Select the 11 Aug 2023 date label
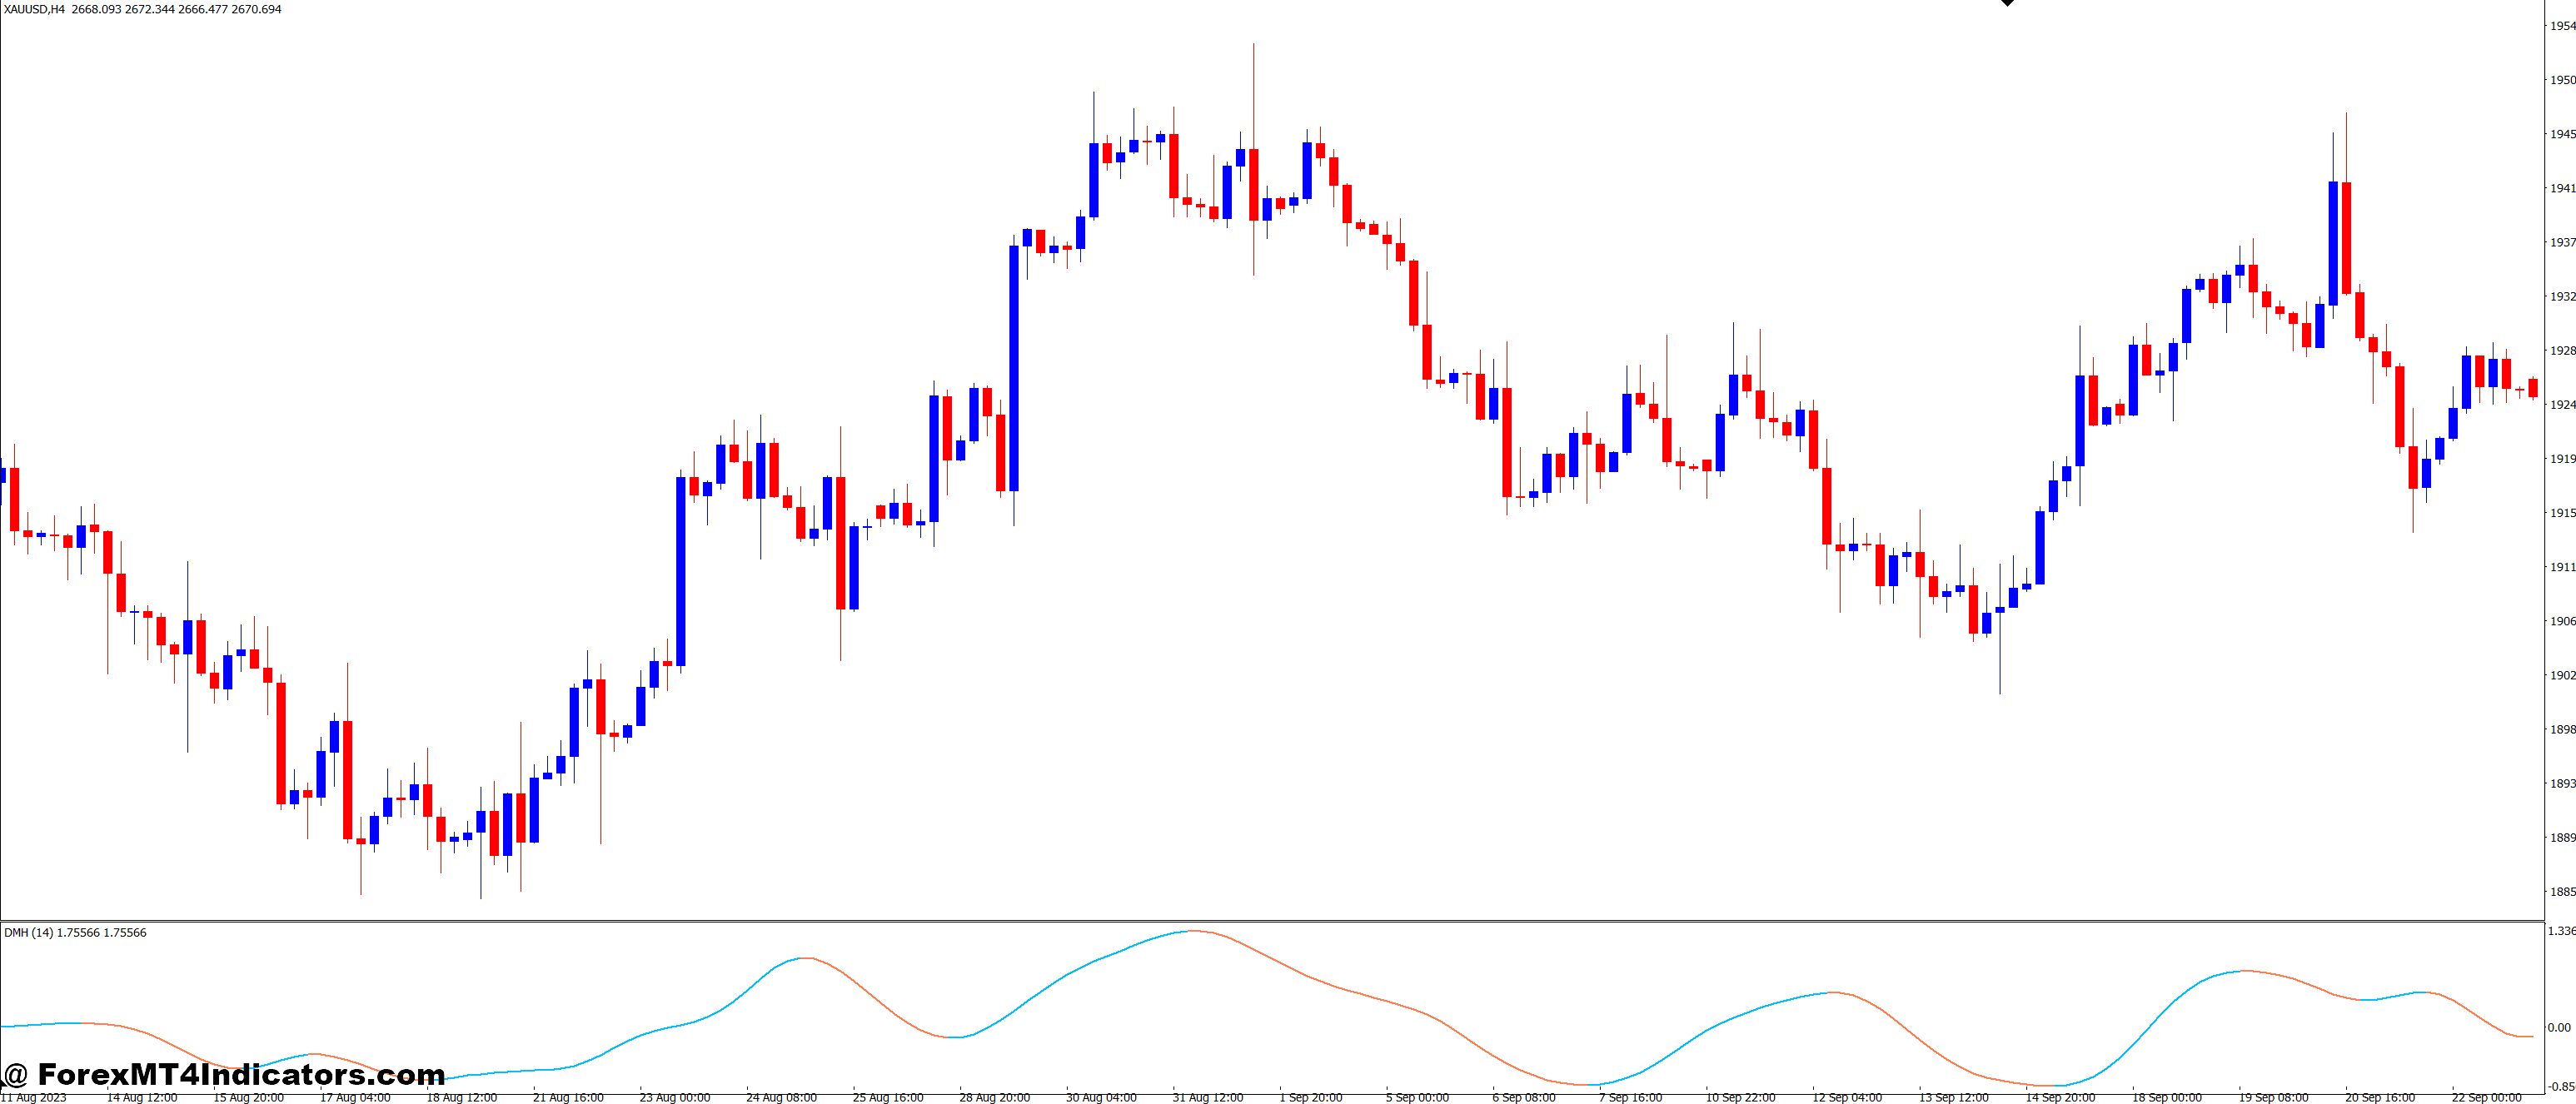 pyautogui.click(x=33, y=1097)
